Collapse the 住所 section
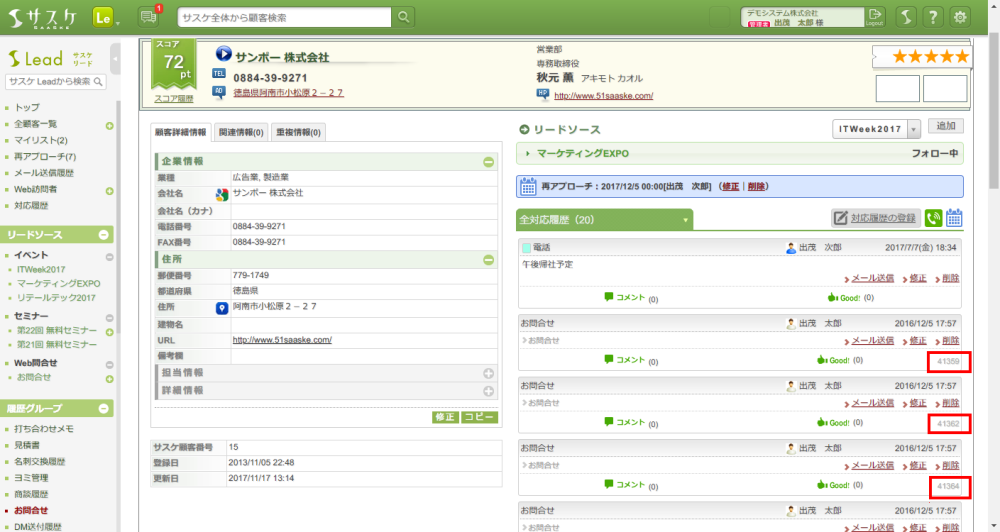The image size is (1000, 532). [488, 260]
